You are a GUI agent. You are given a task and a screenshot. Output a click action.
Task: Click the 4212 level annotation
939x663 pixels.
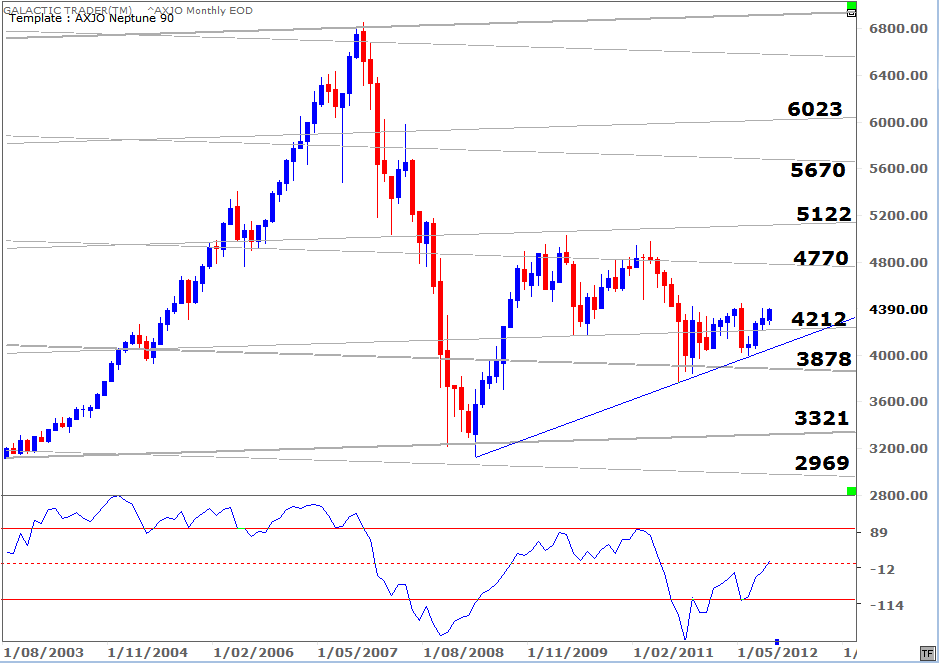pyautogui.click(x=819, y=319)
